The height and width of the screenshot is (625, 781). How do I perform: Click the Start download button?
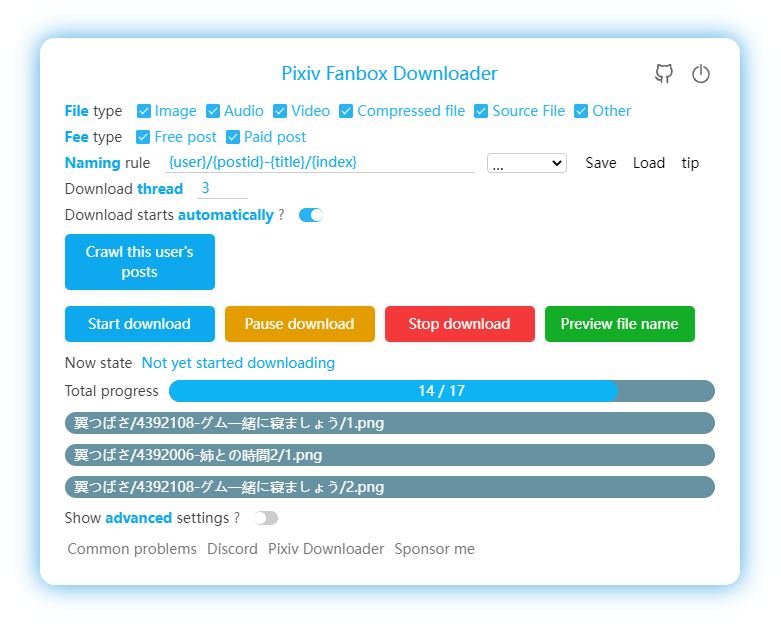pyautogui.click(x=140, y=324)
